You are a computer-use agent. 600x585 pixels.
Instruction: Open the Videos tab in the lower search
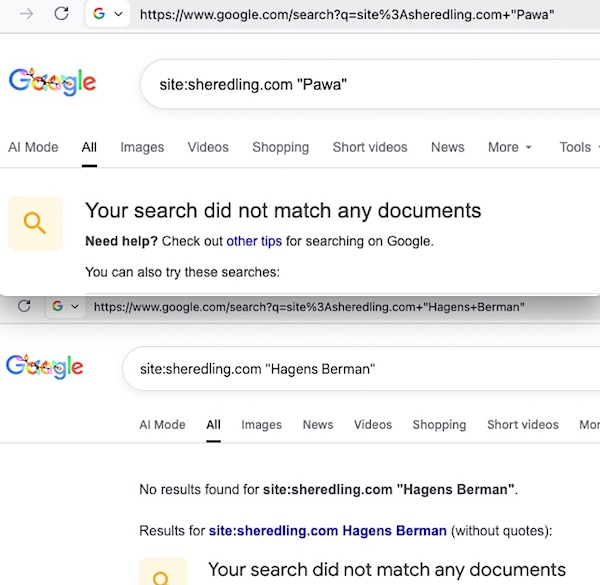(373, 424)
